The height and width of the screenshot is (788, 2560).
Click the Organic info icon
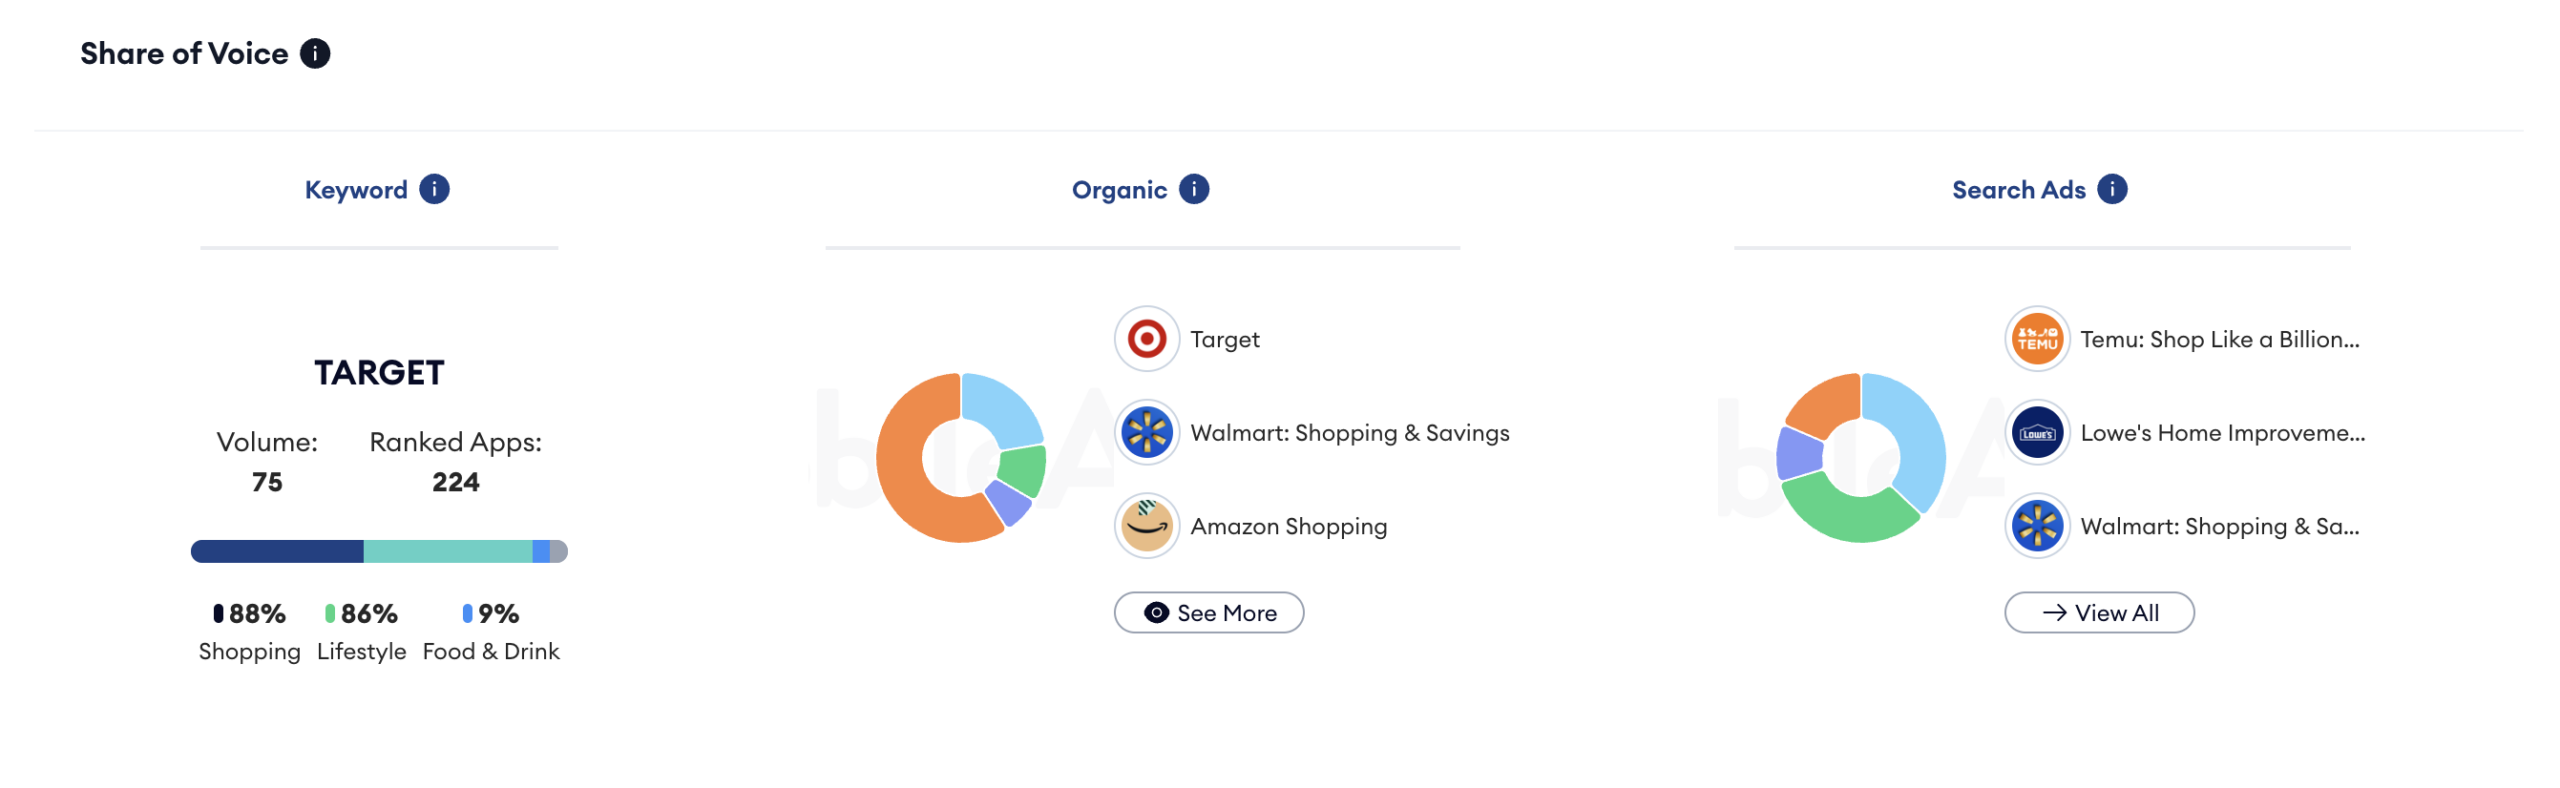click(1194, 189)
